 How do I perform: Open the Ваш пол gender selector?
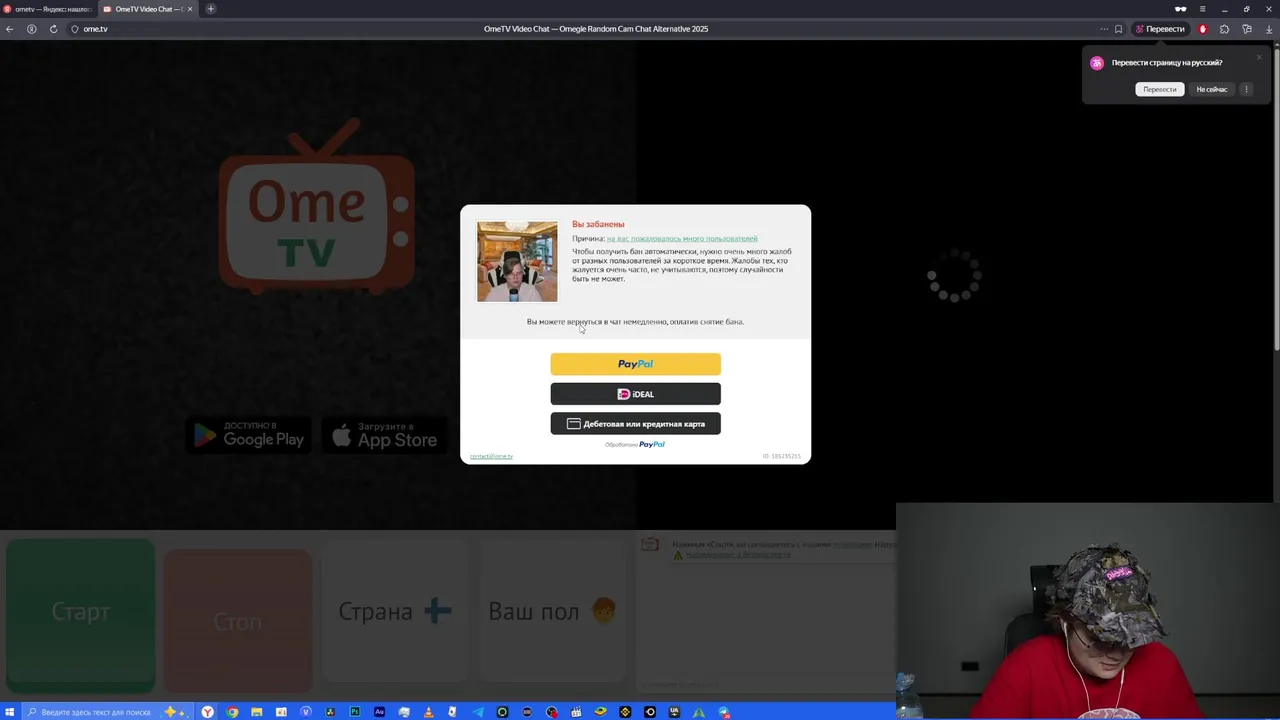coord(552,611)
